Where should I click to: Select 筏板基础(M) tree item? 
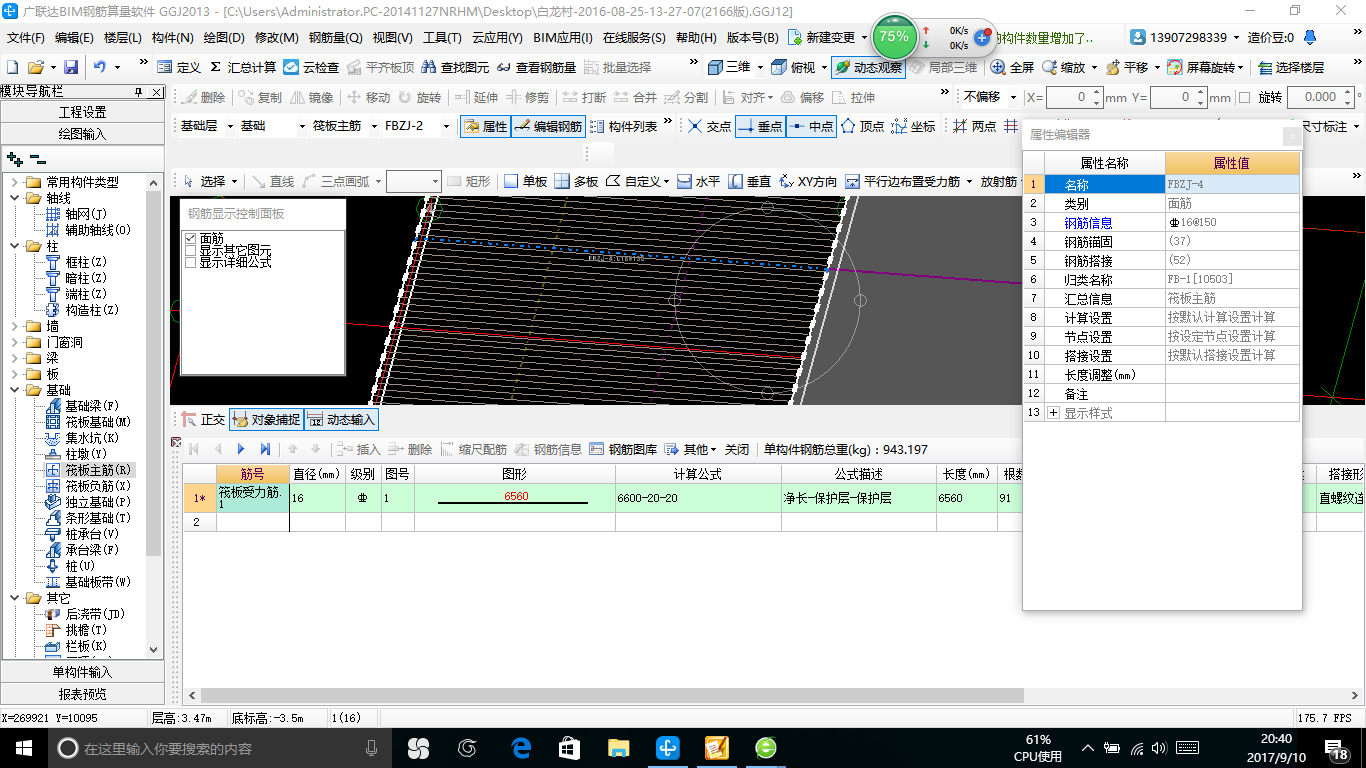tap(88, 422)
